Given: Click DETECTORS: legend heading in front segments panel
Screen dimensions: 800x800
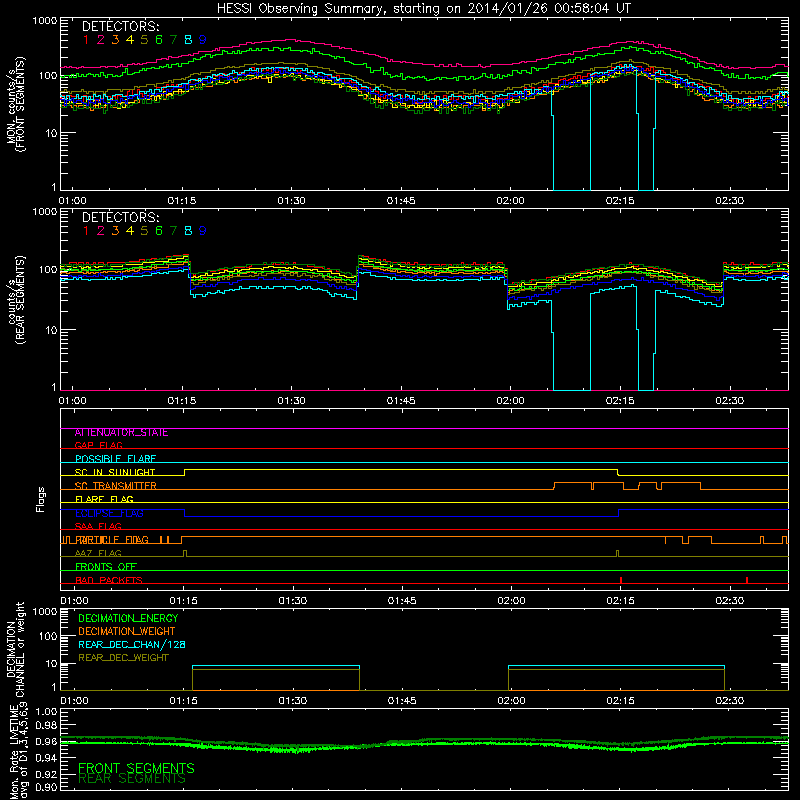Looking at the screenshot, I should point(120,26).
